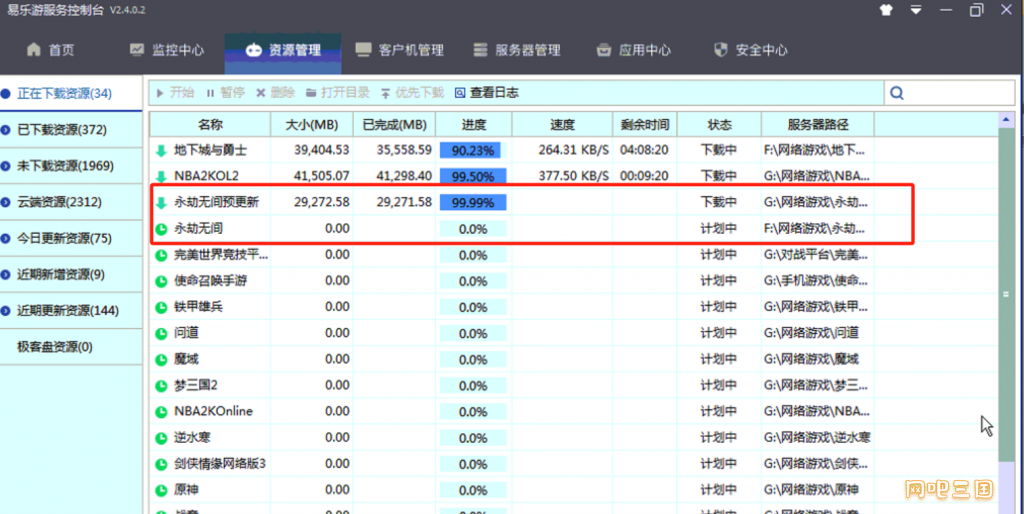
Task: Sort by 已完成(MB) column header
Action: click(x=394, y=124)
